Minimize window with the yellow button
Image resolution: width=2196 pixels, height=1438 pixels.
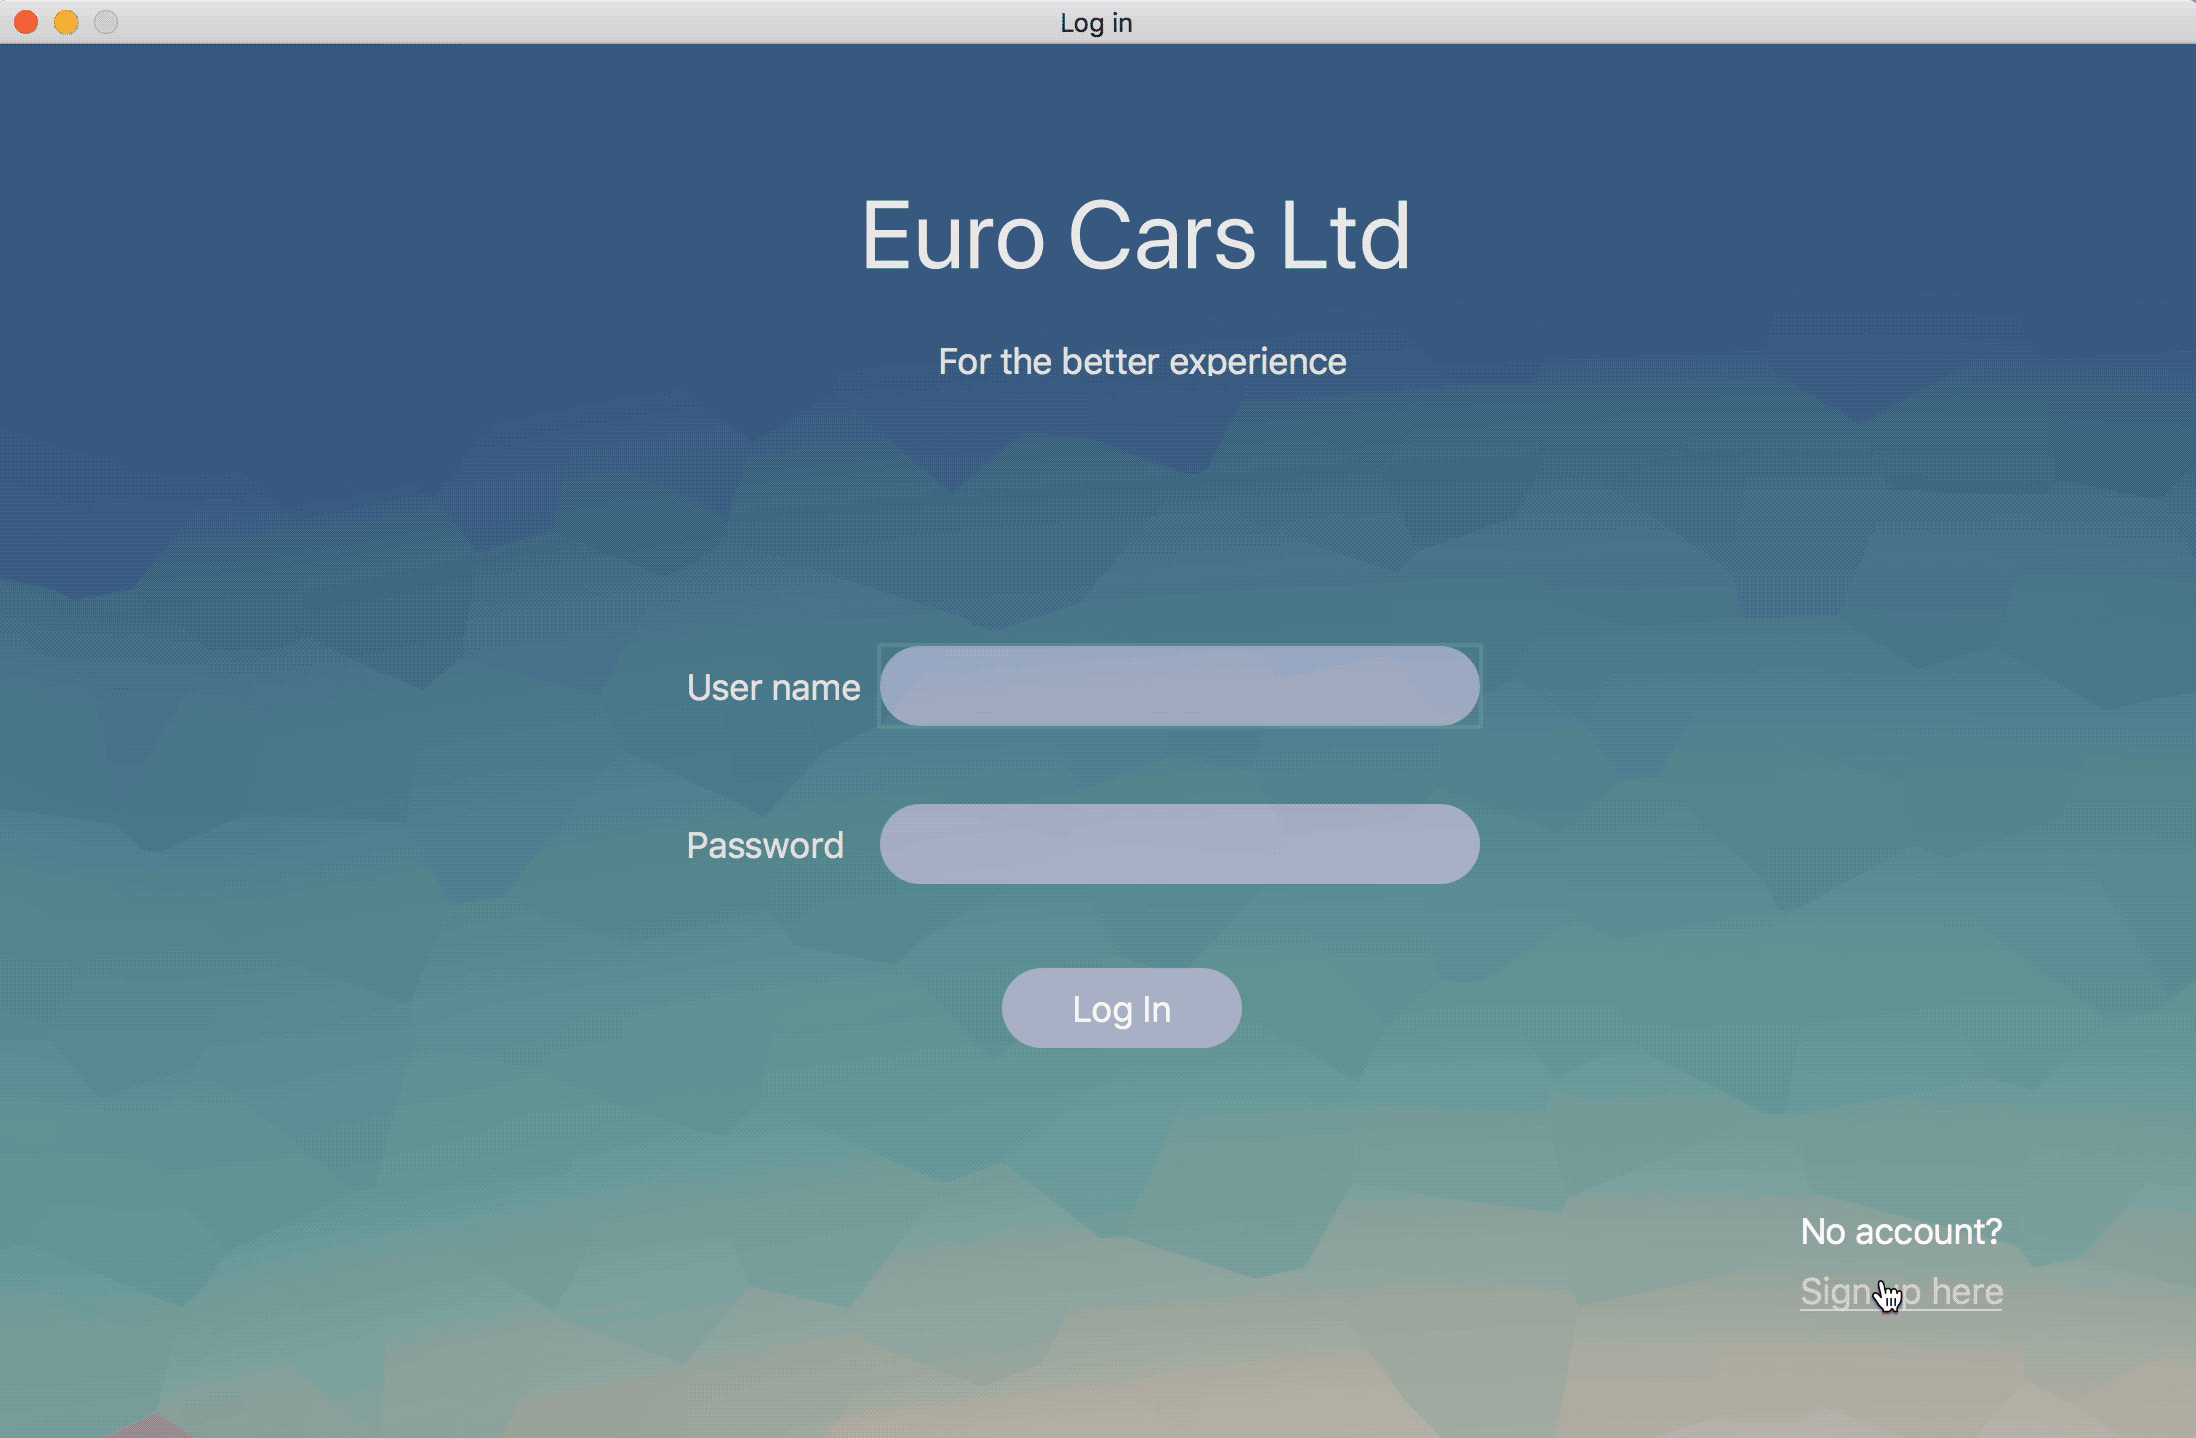66,22
